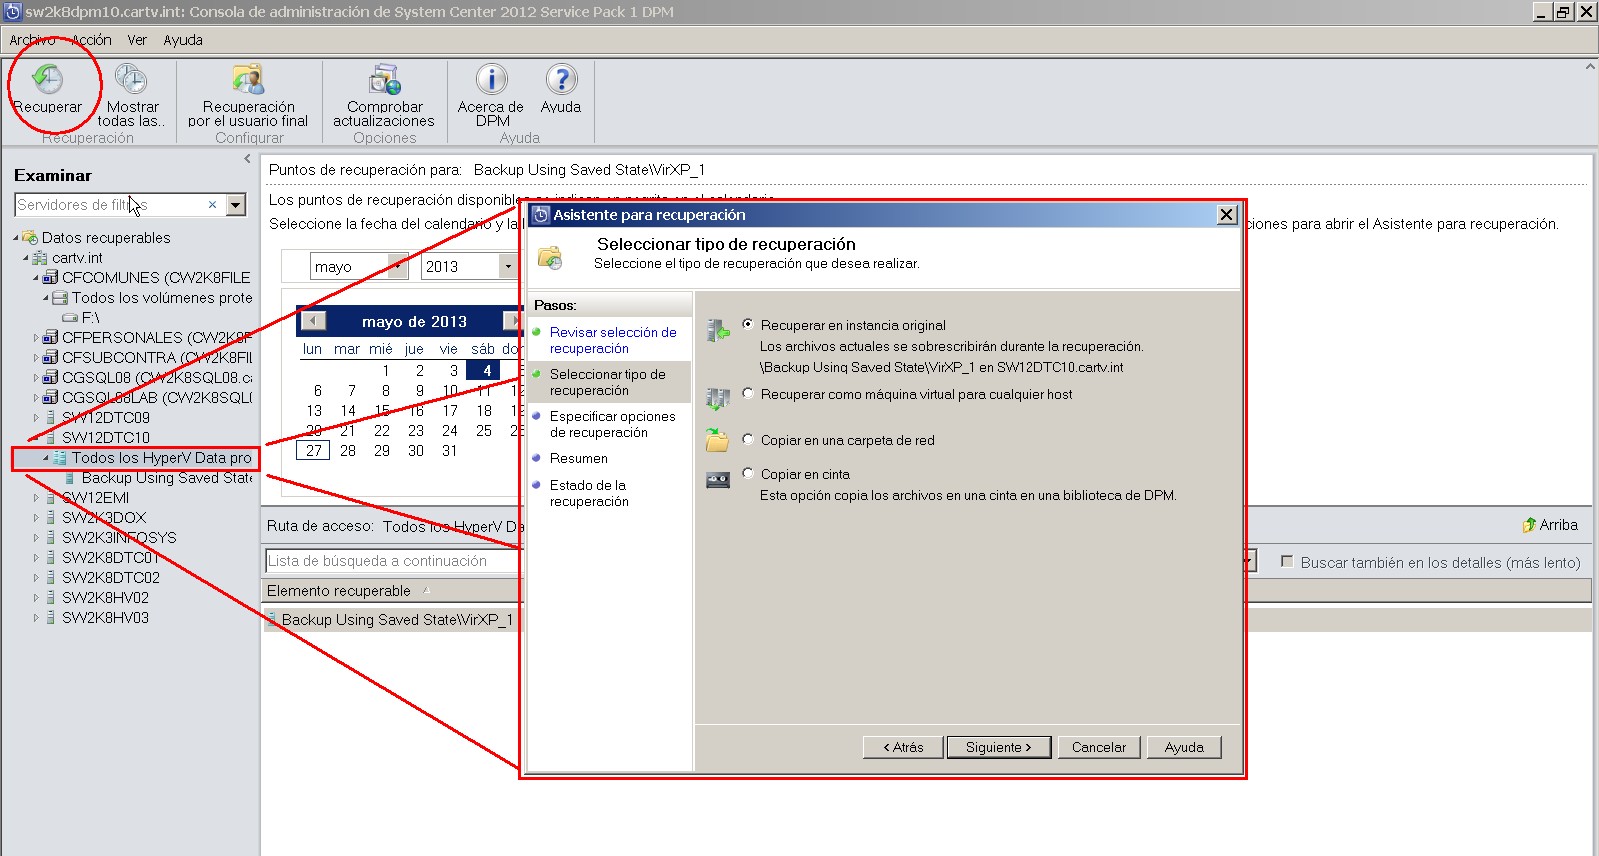
Task: Click the Ayuda question mark toolbar icon
Action: click(x=561, y=79)
